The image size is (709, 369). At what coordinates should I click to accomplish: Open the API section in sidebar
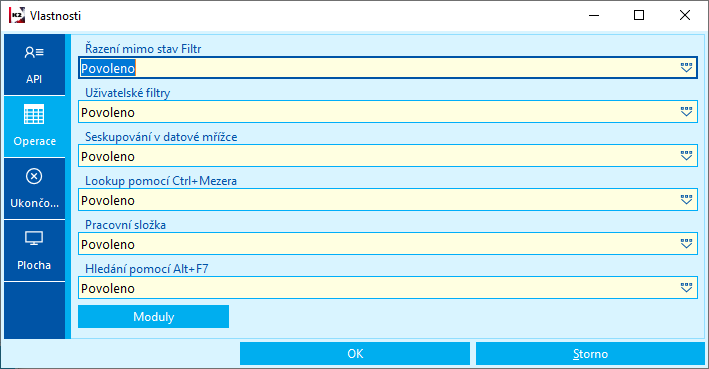[34, 65]
